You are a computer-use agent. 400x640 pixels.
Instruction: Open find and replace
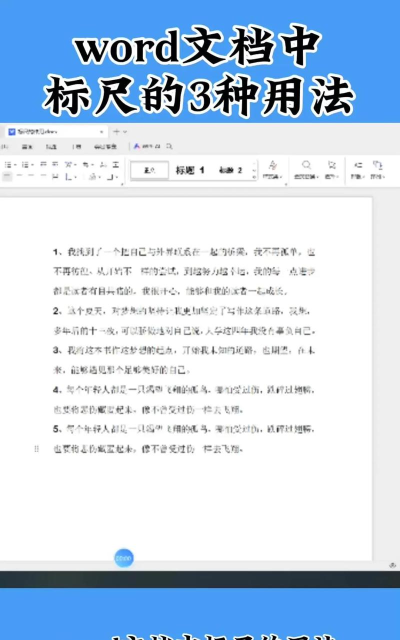coord(306,170)
